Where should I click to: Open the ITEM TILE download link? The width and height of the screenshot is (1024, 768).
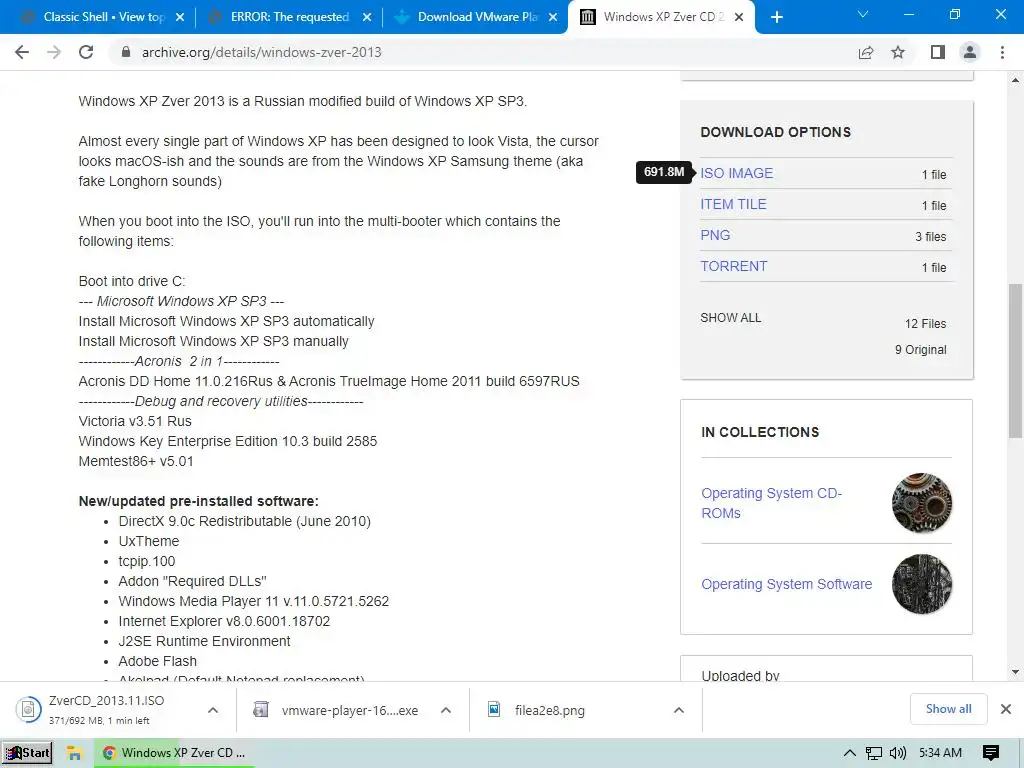733,204
